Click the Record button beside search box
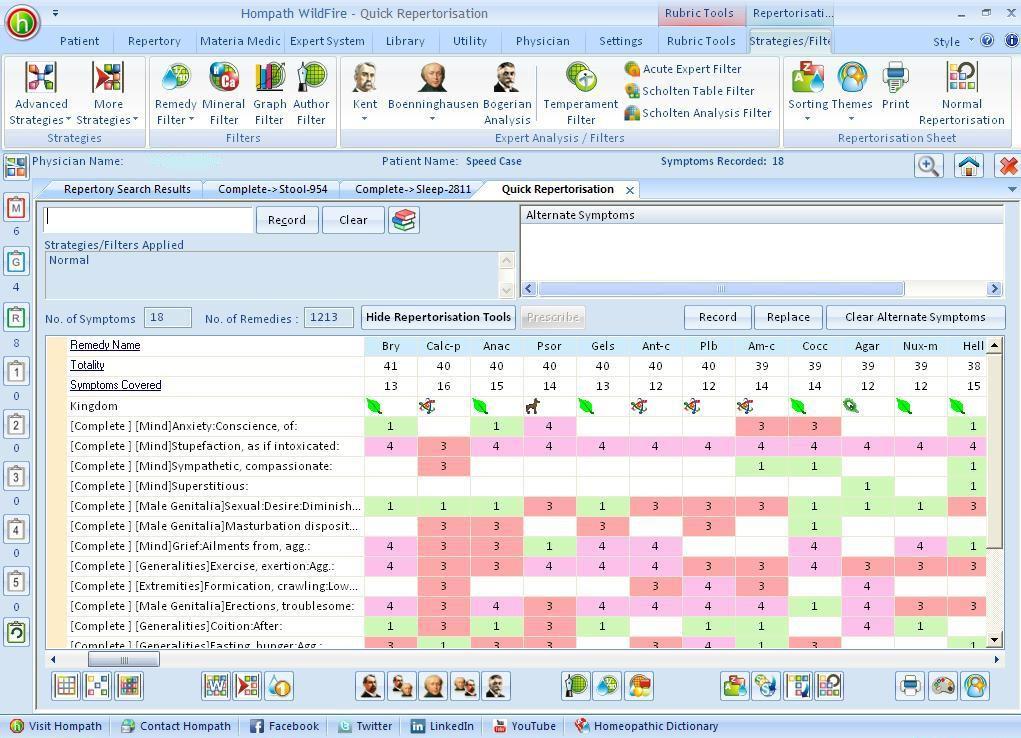The image size is (1021, 738). (x=287, y=220)
